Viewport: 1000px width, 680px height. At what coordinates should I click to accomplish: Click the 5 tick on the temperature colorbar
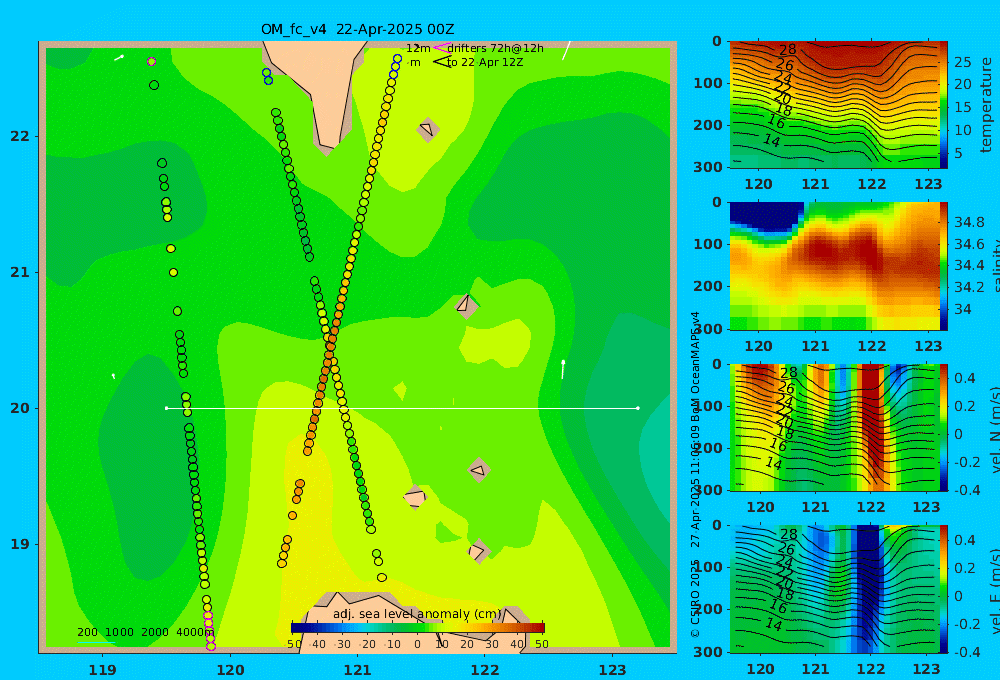coord(958,153)
